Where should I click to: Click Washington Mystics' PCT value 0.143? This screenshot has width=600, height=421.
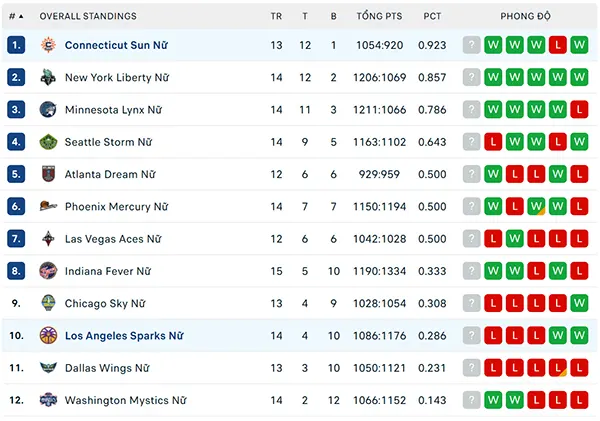tap(432, 400)
